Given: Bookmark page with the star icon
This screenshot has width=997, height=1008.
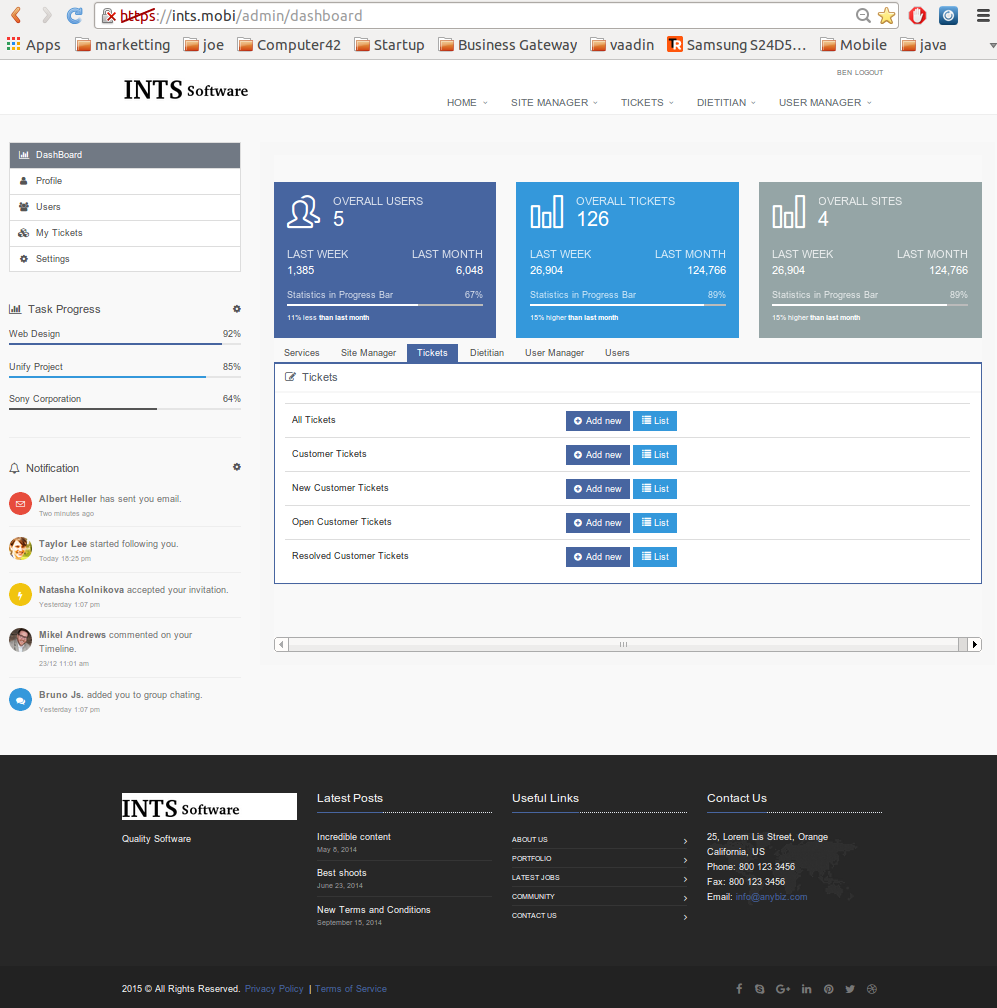Looking at the screenshot, I should tap(886, 16).
